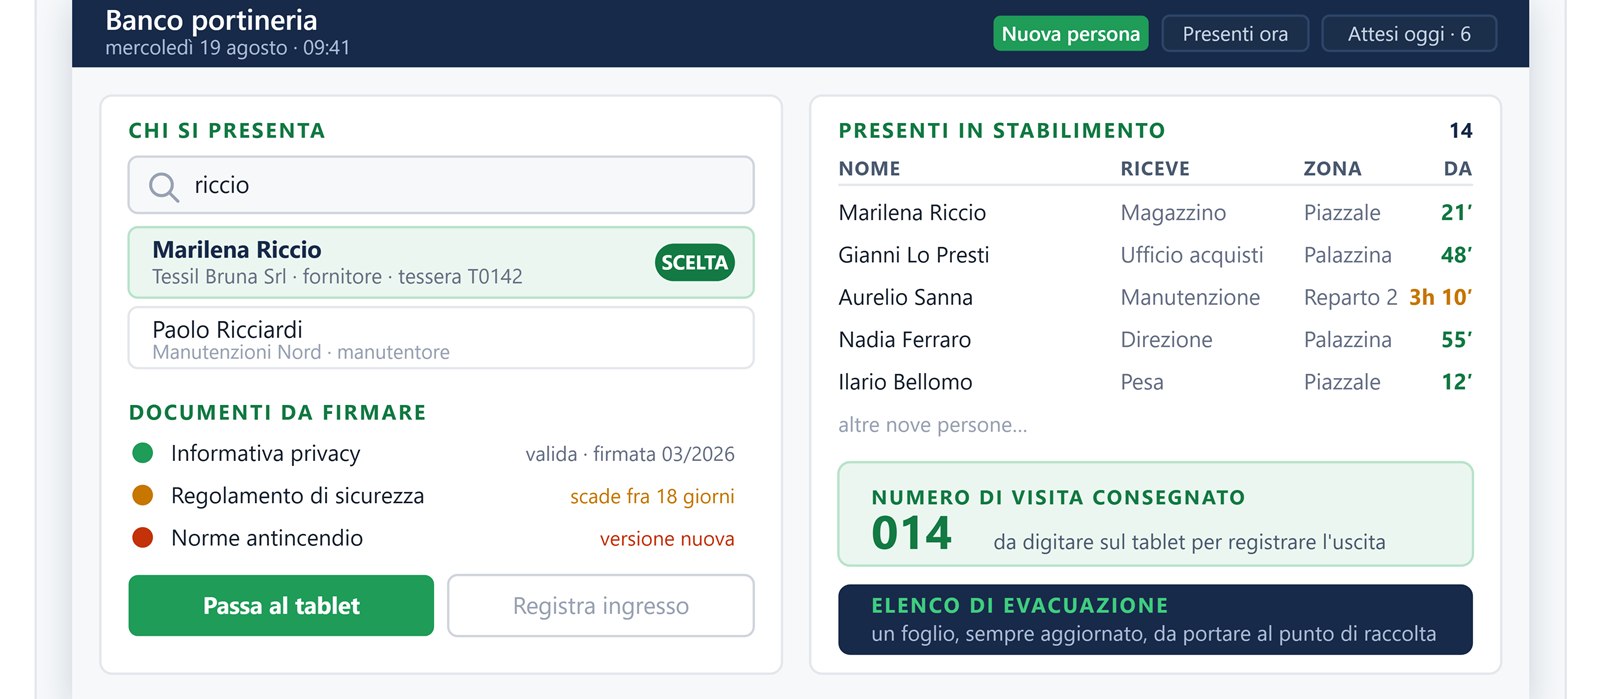The width and height of the screenshot is (1600, 699).
Task: Click the 'versione nuova' status text
Action: [x=667, y=539]
